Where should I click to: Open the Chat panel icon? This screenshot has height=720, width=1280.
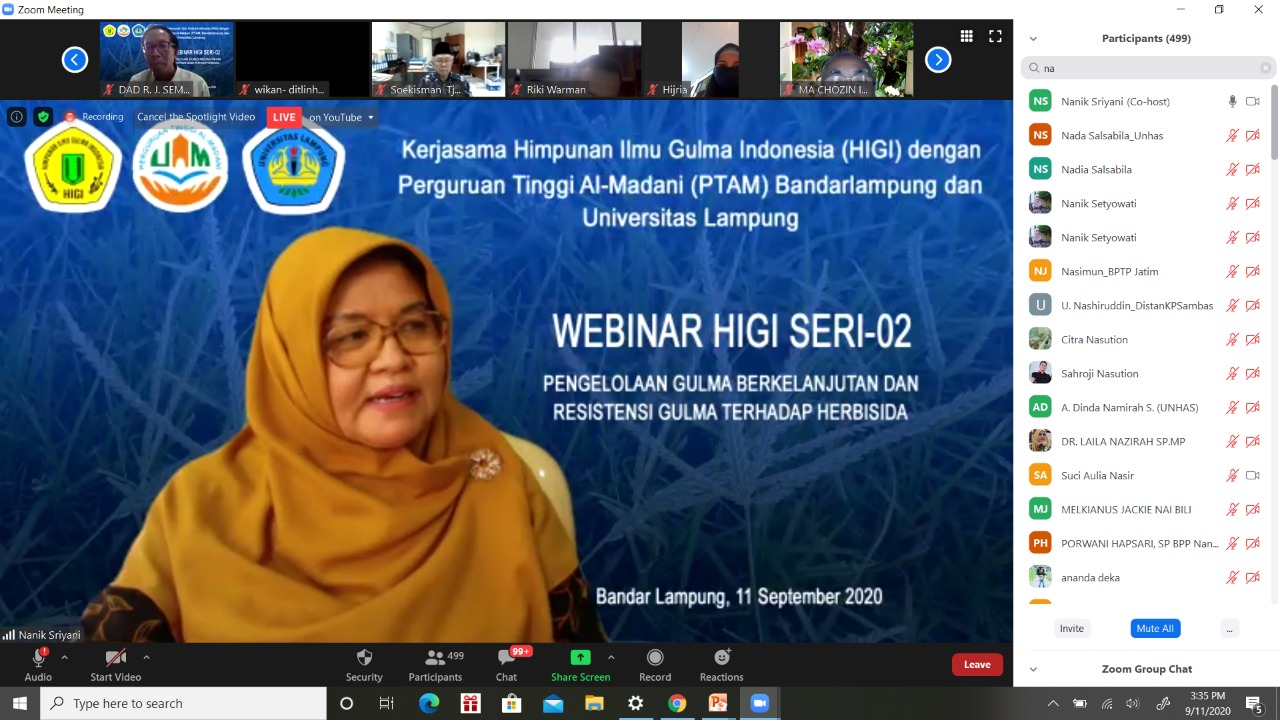[507, 658]
